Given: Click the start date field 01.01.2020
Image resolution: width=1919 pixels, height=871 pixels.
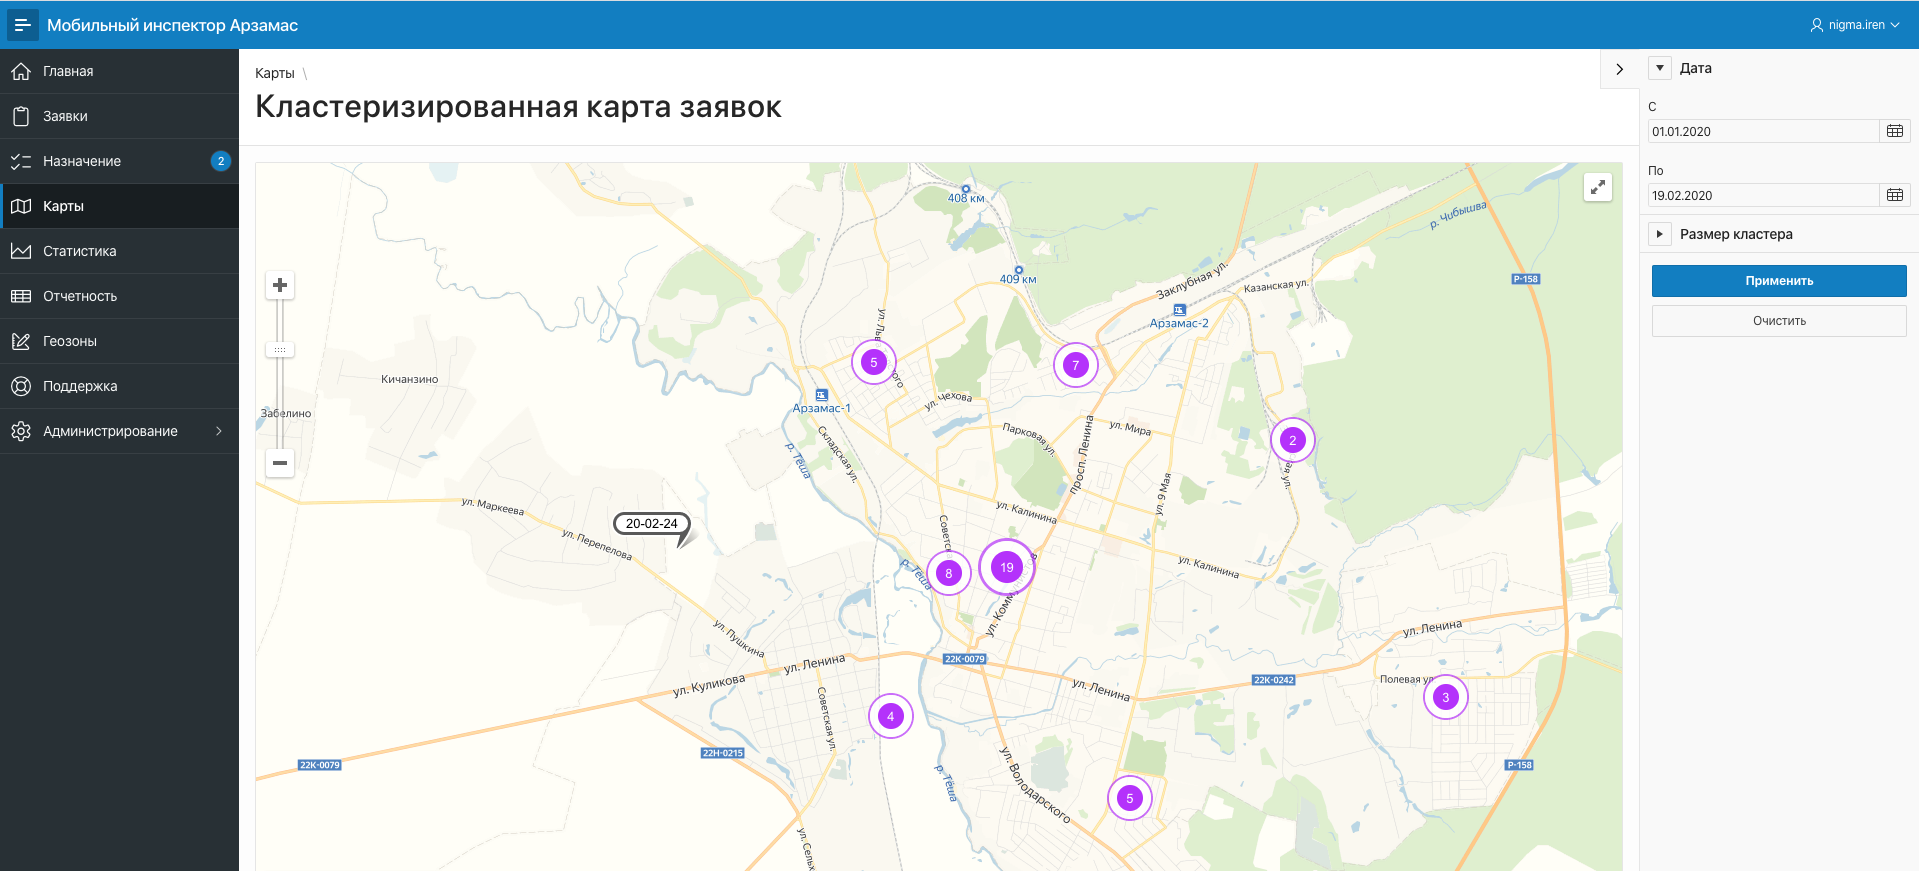Looking at the screenshot, I should point(1764,131).
